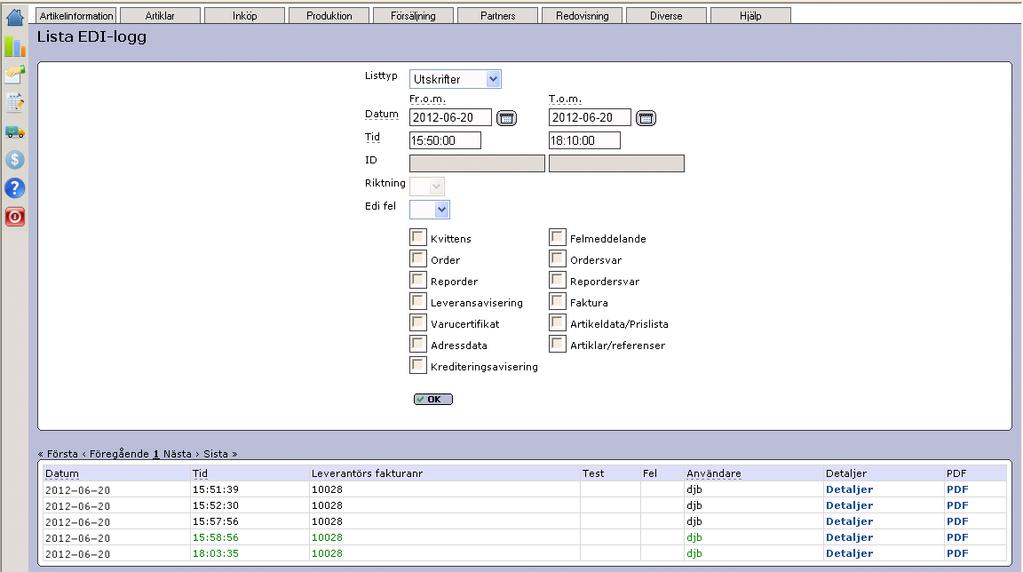This screenshot has width=1023, height=572.
Task: Click the blue question mark help icon
Action: tap(14, 188)
